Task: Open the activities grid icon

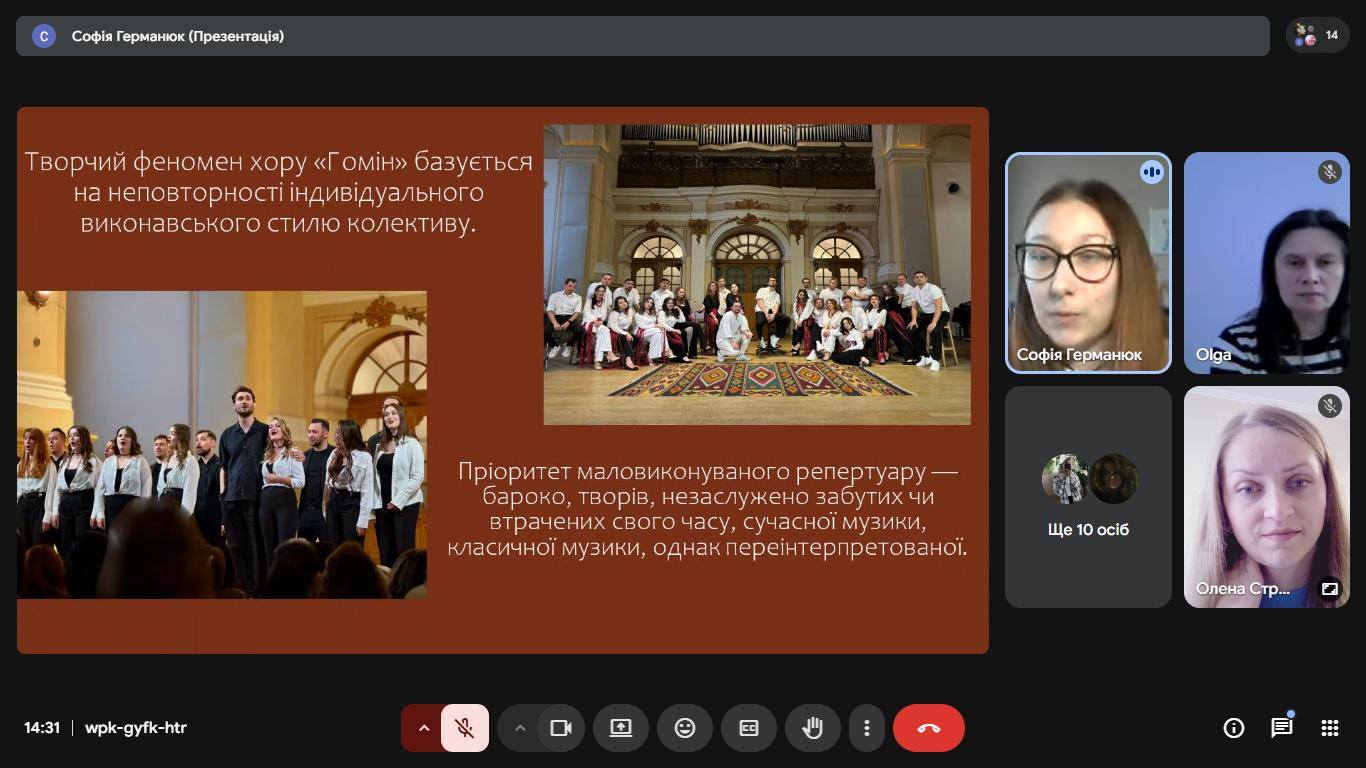Action: [x=1329, y=728]
